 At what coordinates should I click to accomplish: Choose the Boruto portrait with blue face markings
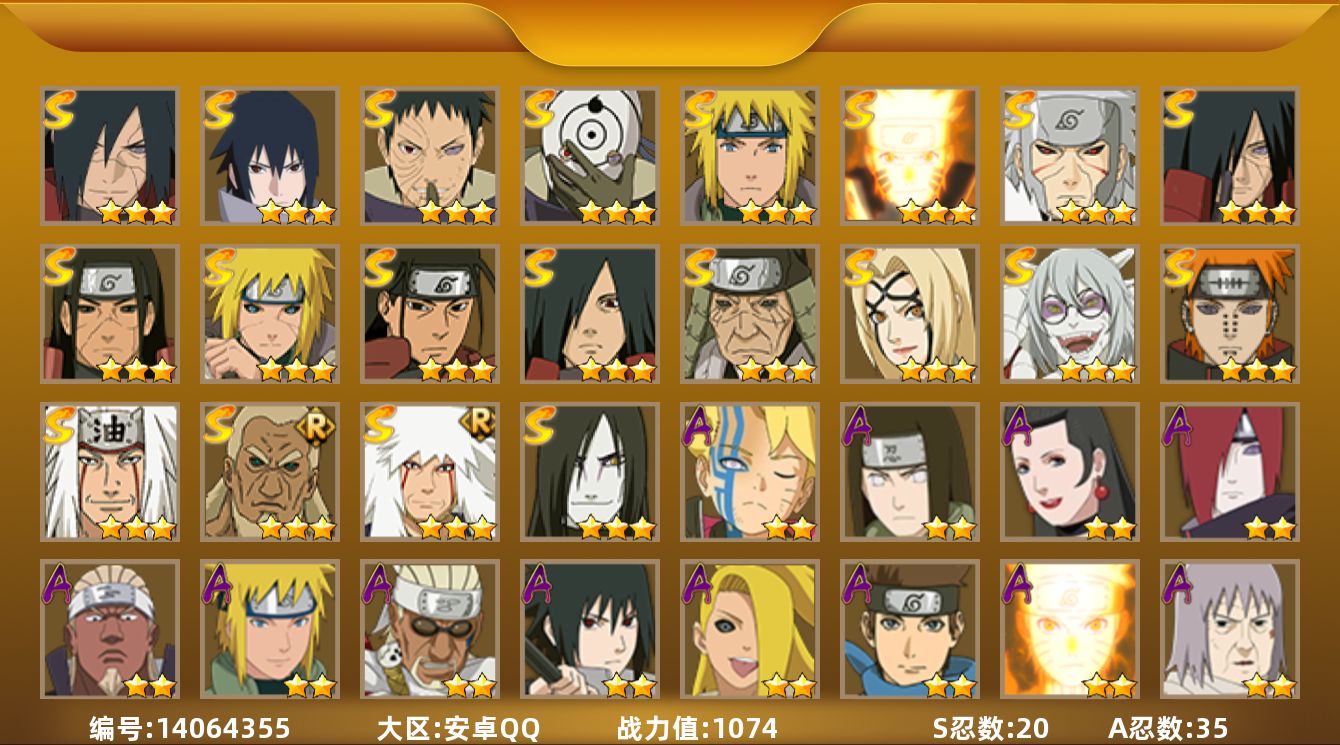750,472
